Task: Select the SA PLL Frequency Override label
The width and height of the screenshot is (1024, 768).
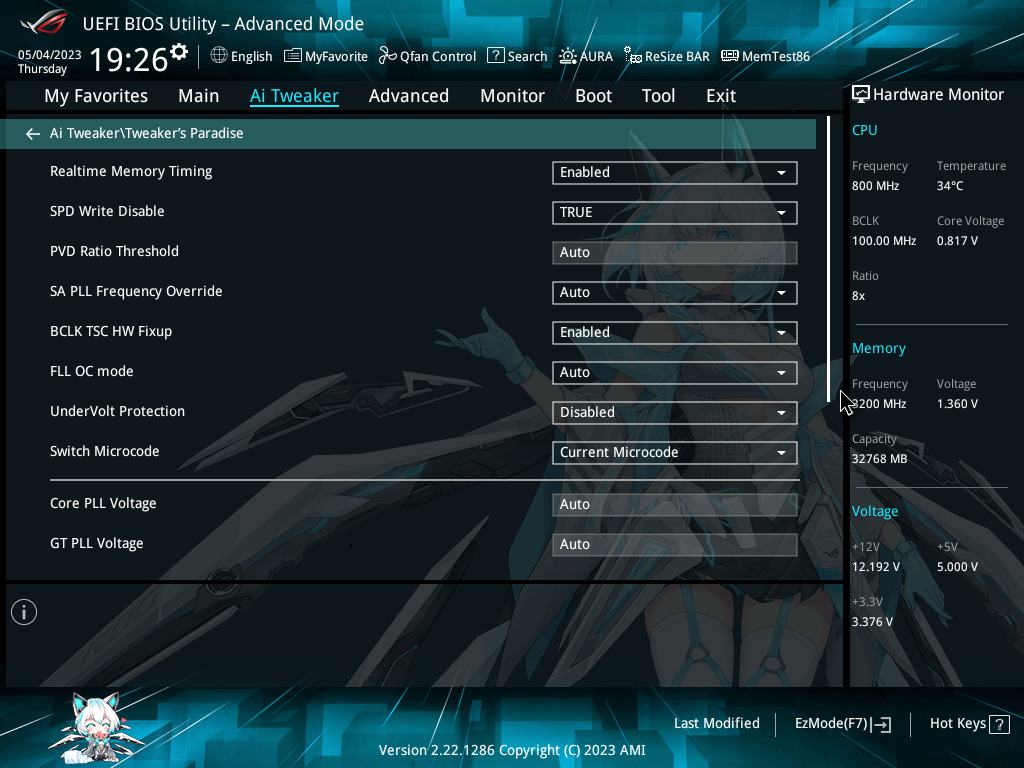Action: (x=136, y=291)
